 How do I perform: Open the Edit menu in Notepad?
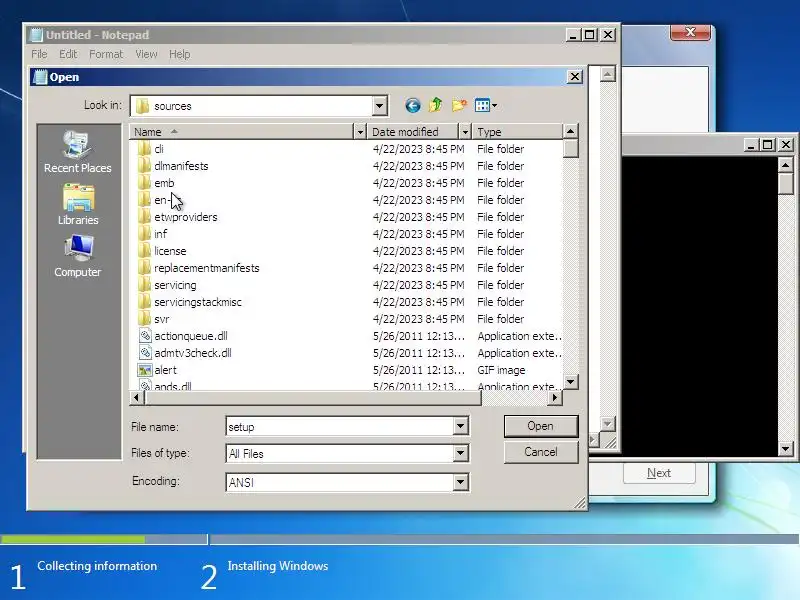coord(68,54)
